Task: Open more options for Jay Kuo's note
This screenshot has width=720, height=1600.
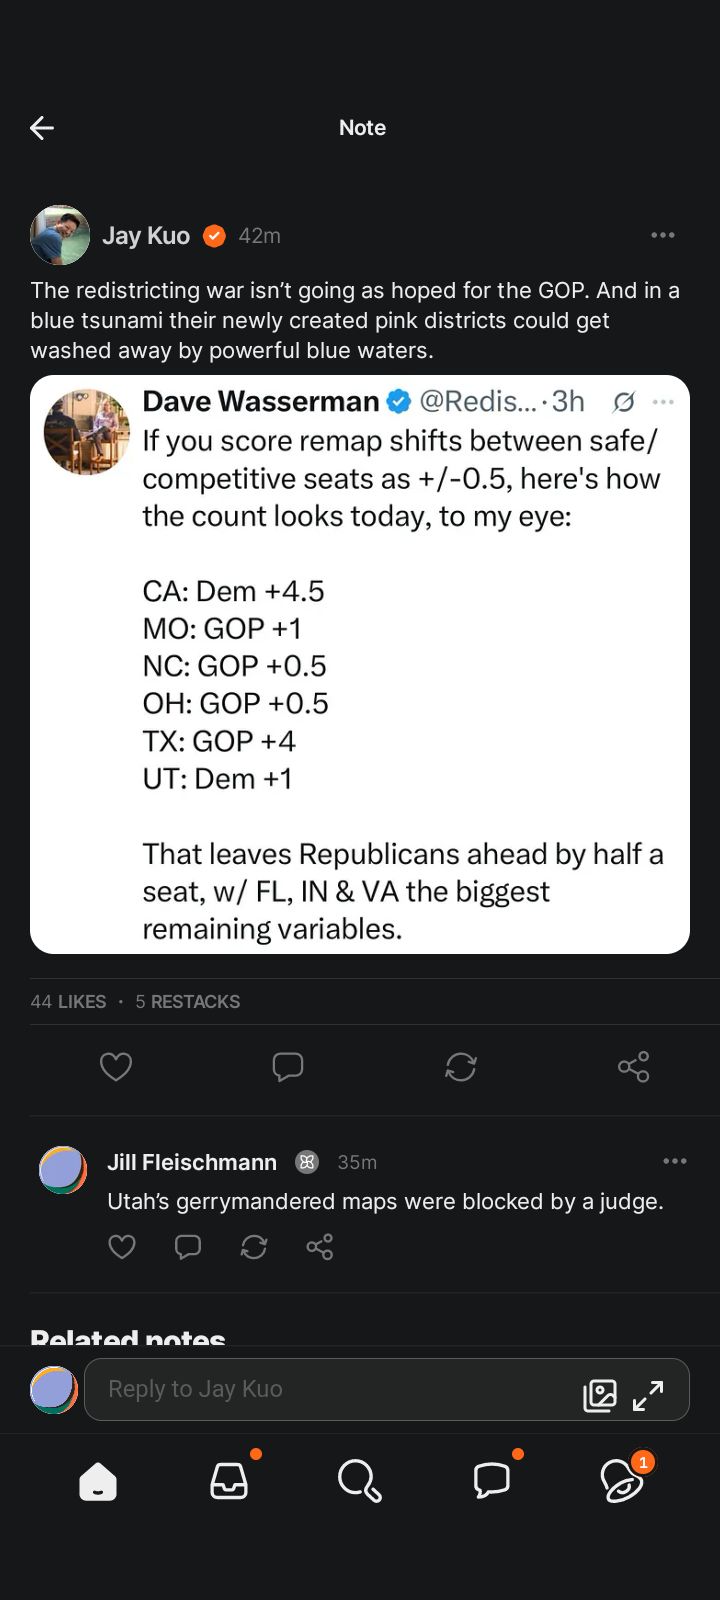Action: click(663, 235)
